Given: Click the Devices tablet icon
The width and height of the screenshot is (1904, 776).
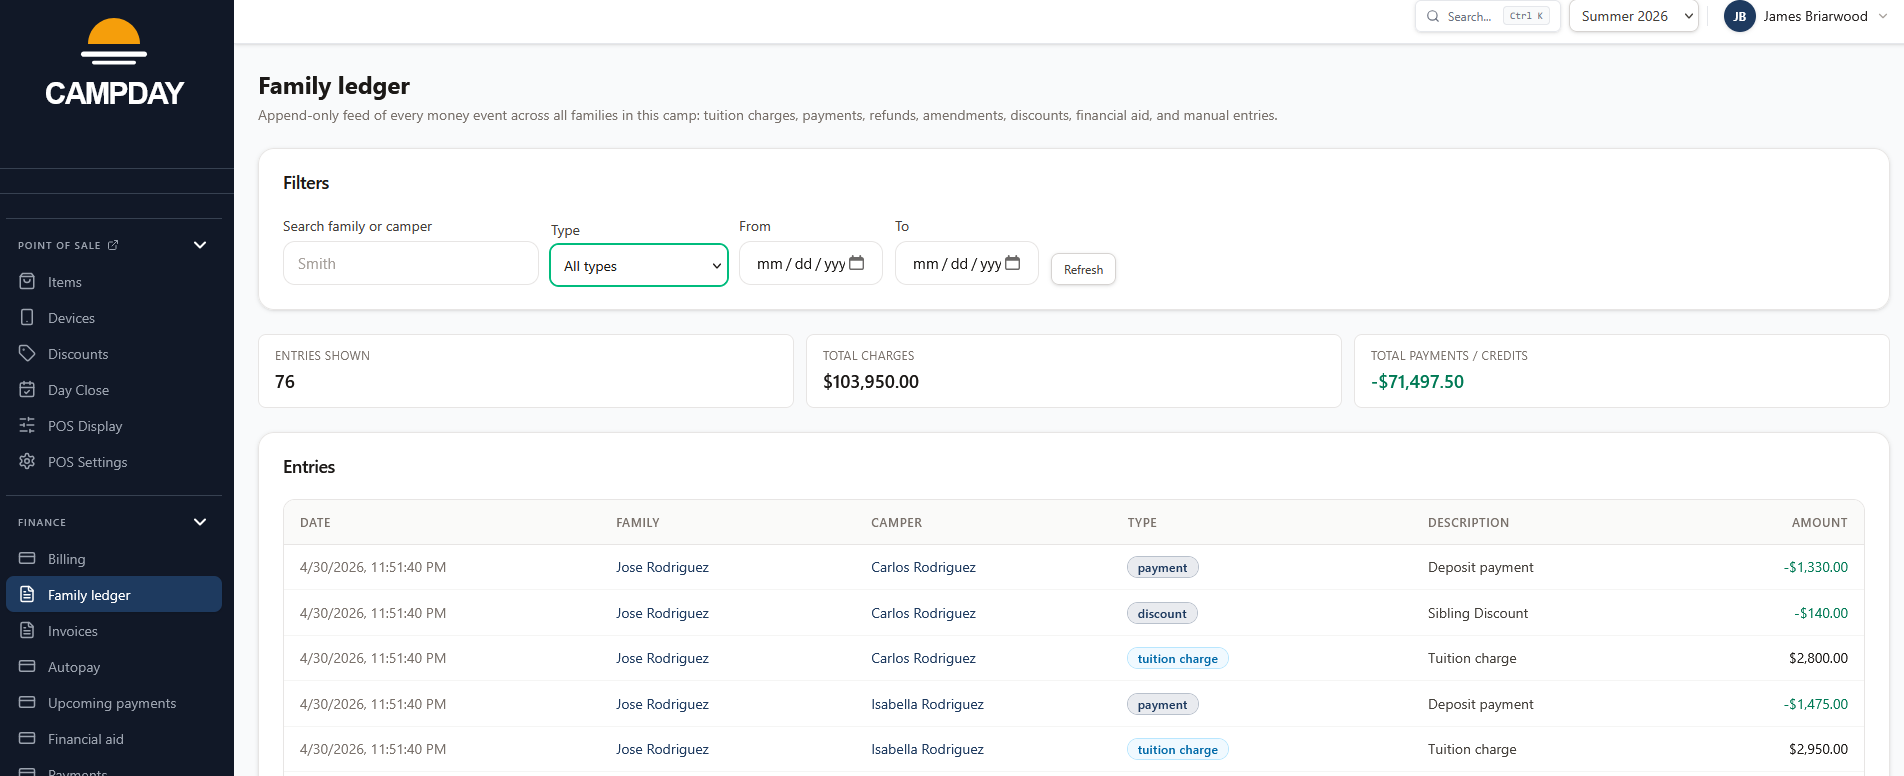Looking at the screenshot, I should click(27, 318).
